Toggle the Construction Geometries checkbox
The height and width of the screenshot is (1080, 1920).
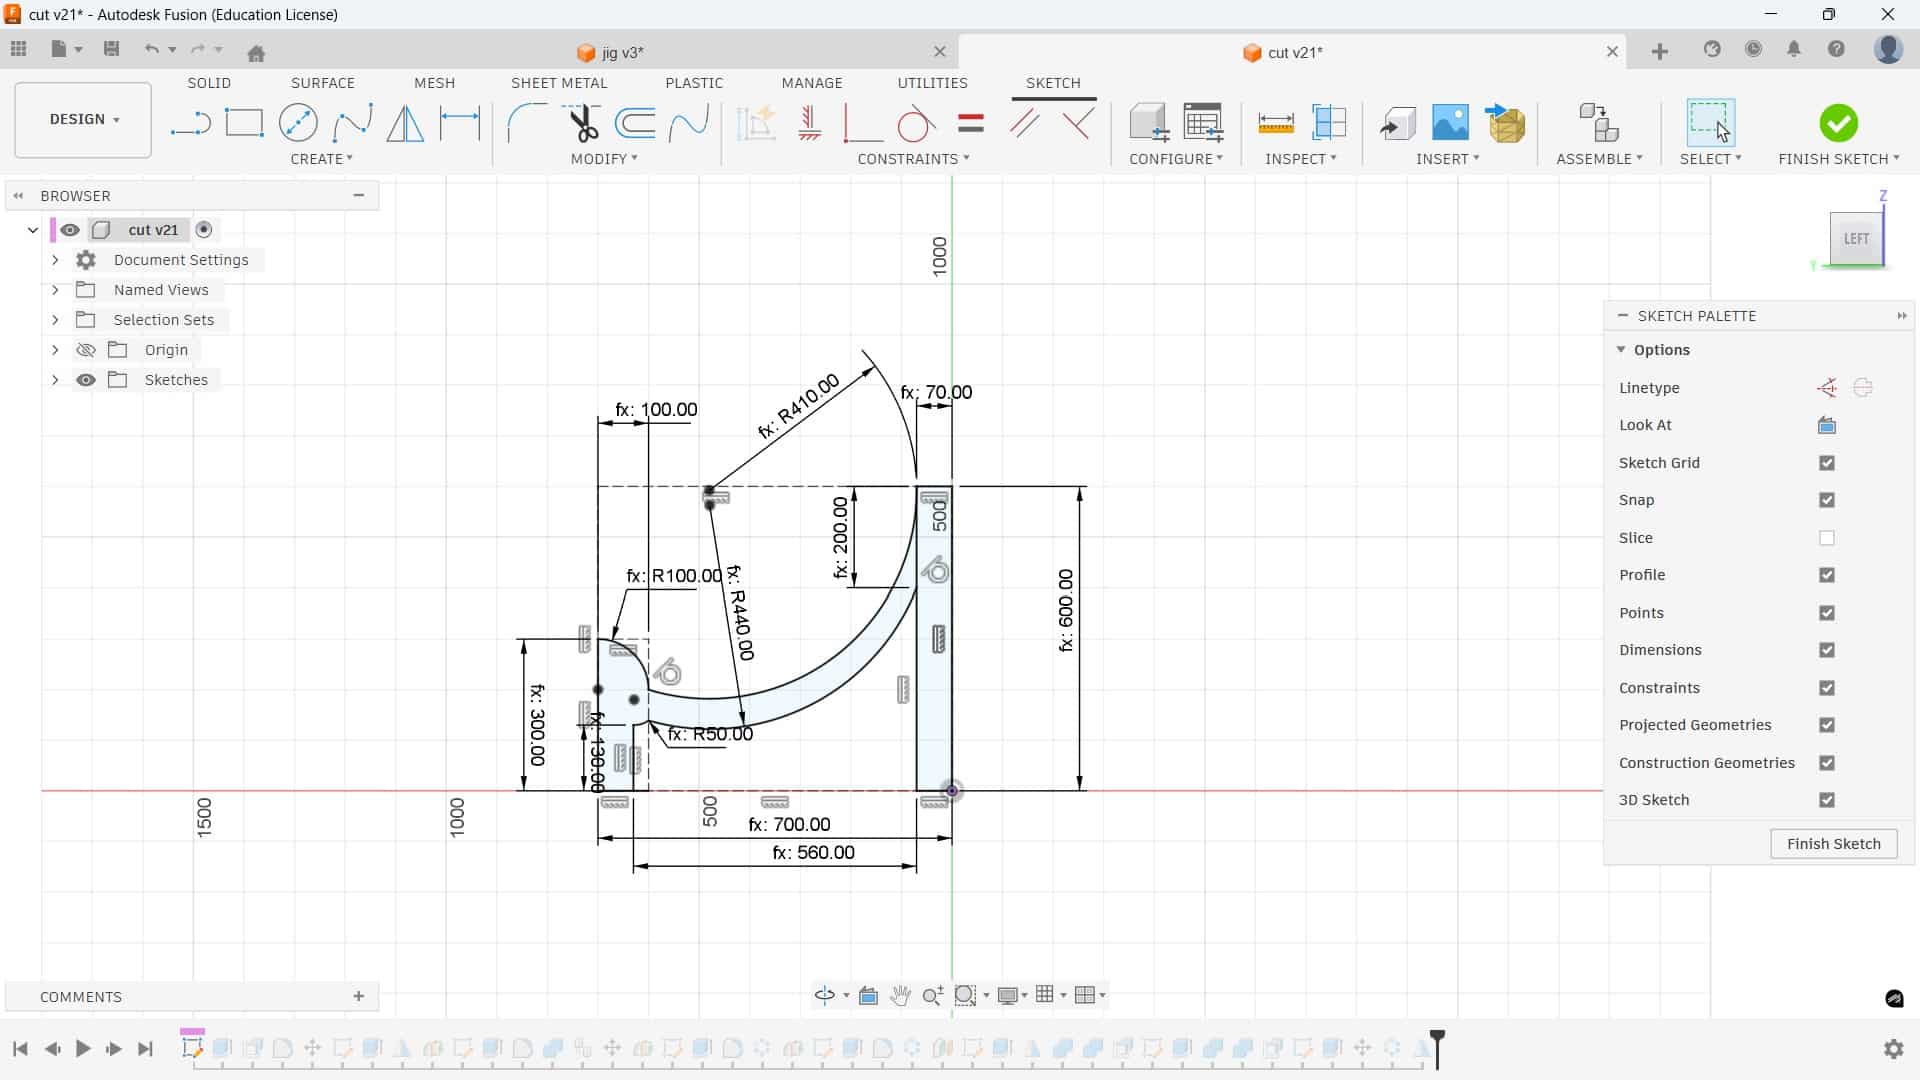coord(1827,763)
